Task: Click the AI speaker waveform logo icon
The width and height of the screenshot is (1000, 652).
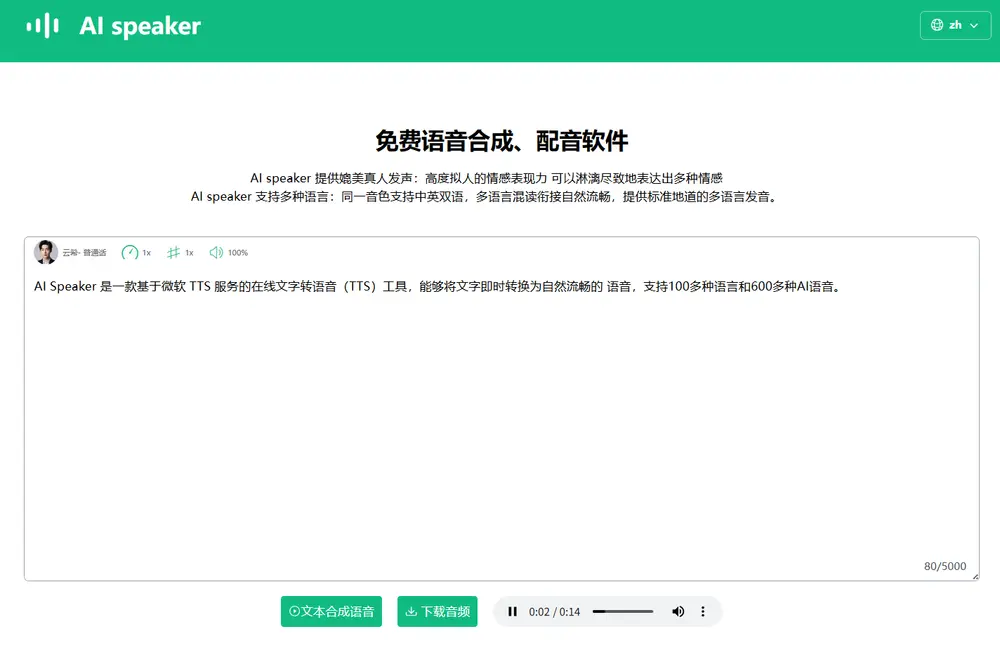Action: [x=42, y=26]
